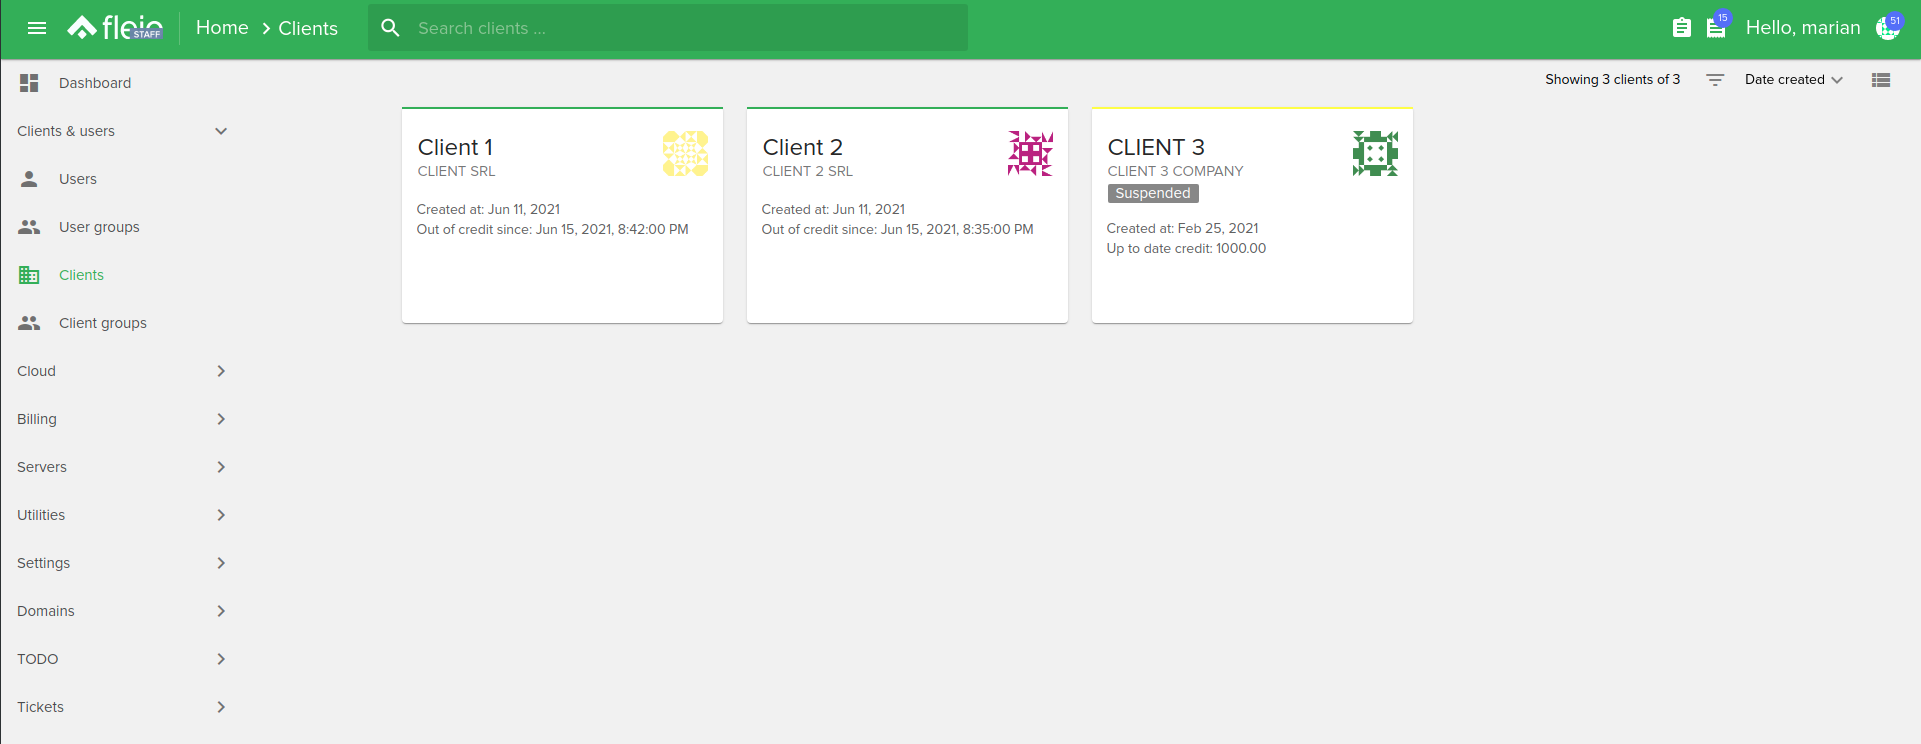Open the hamburger navigation menu
The width and height of the screenshot is (1921, 744).
[x=37, y=28]
